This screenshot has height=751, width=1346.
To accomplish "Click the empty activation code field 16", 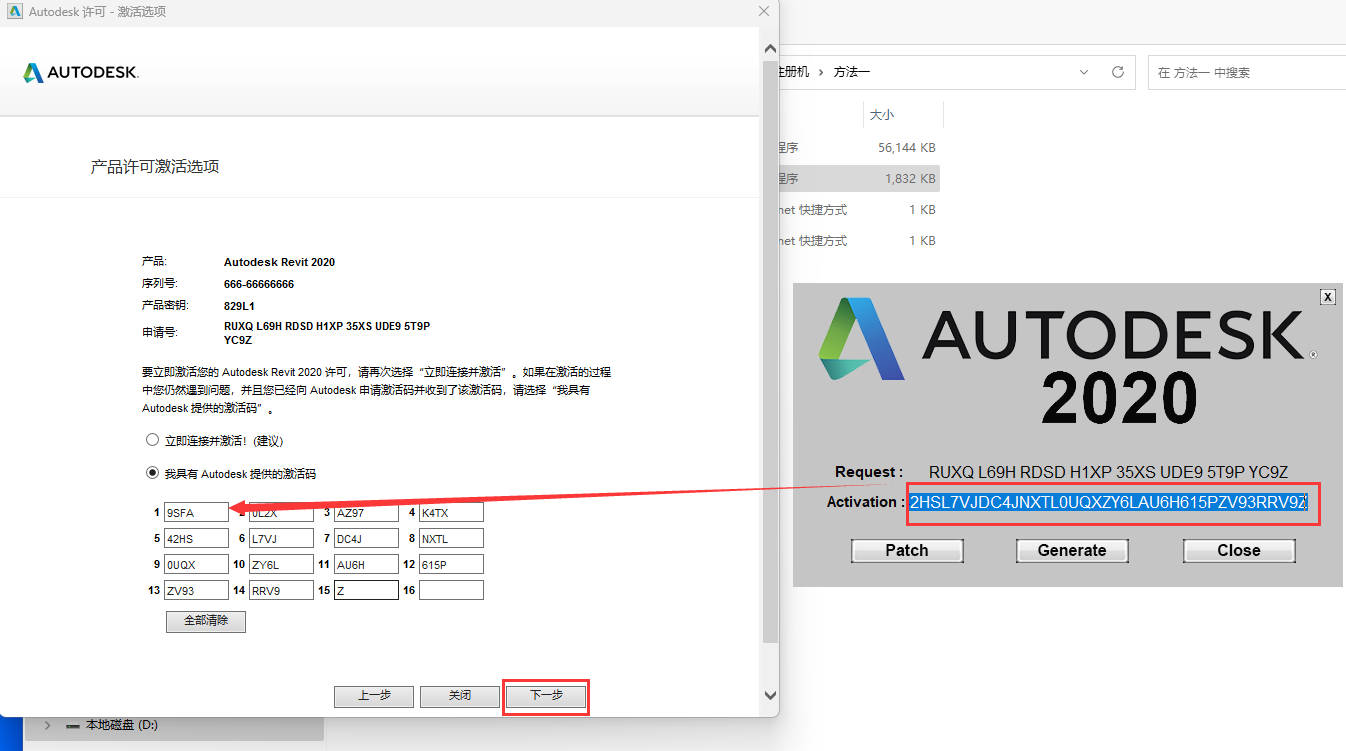I will coord(451,590).
